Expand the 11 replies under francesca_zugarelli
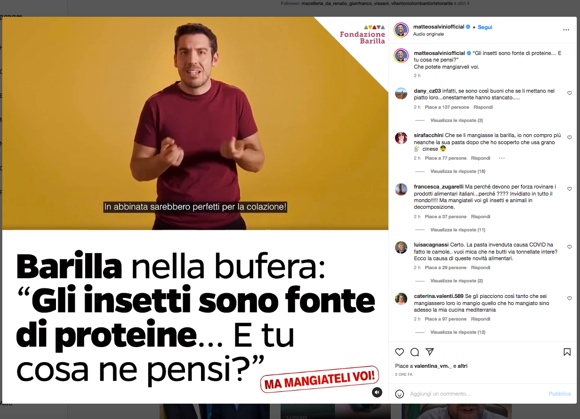 click(x=458, y=230)
